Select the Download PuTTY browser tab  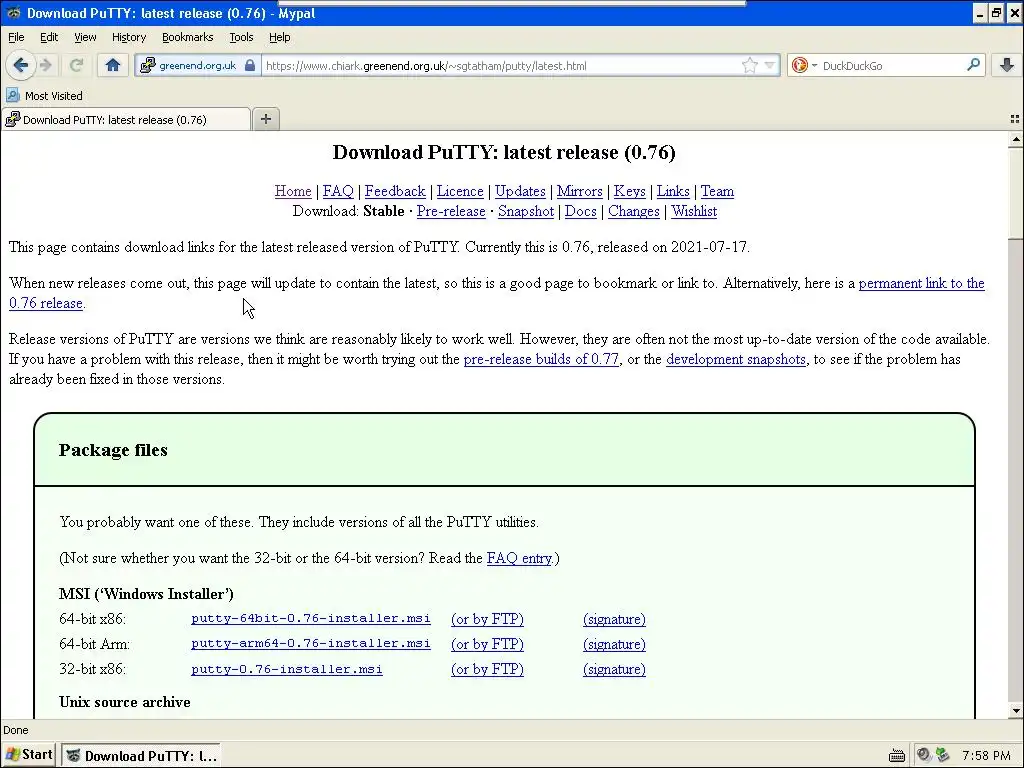coord(125,120)
